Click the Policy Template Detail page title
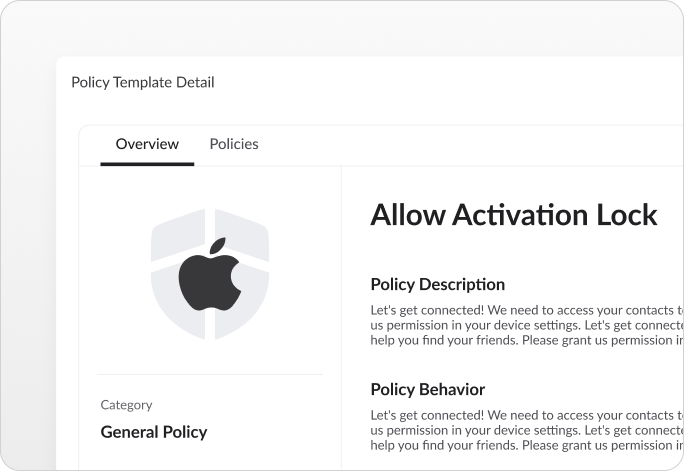The image size is (684, 471). [143, 82]
